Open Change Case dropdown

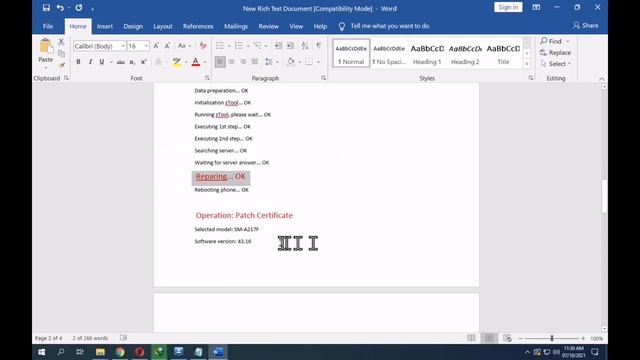point(184,46)
